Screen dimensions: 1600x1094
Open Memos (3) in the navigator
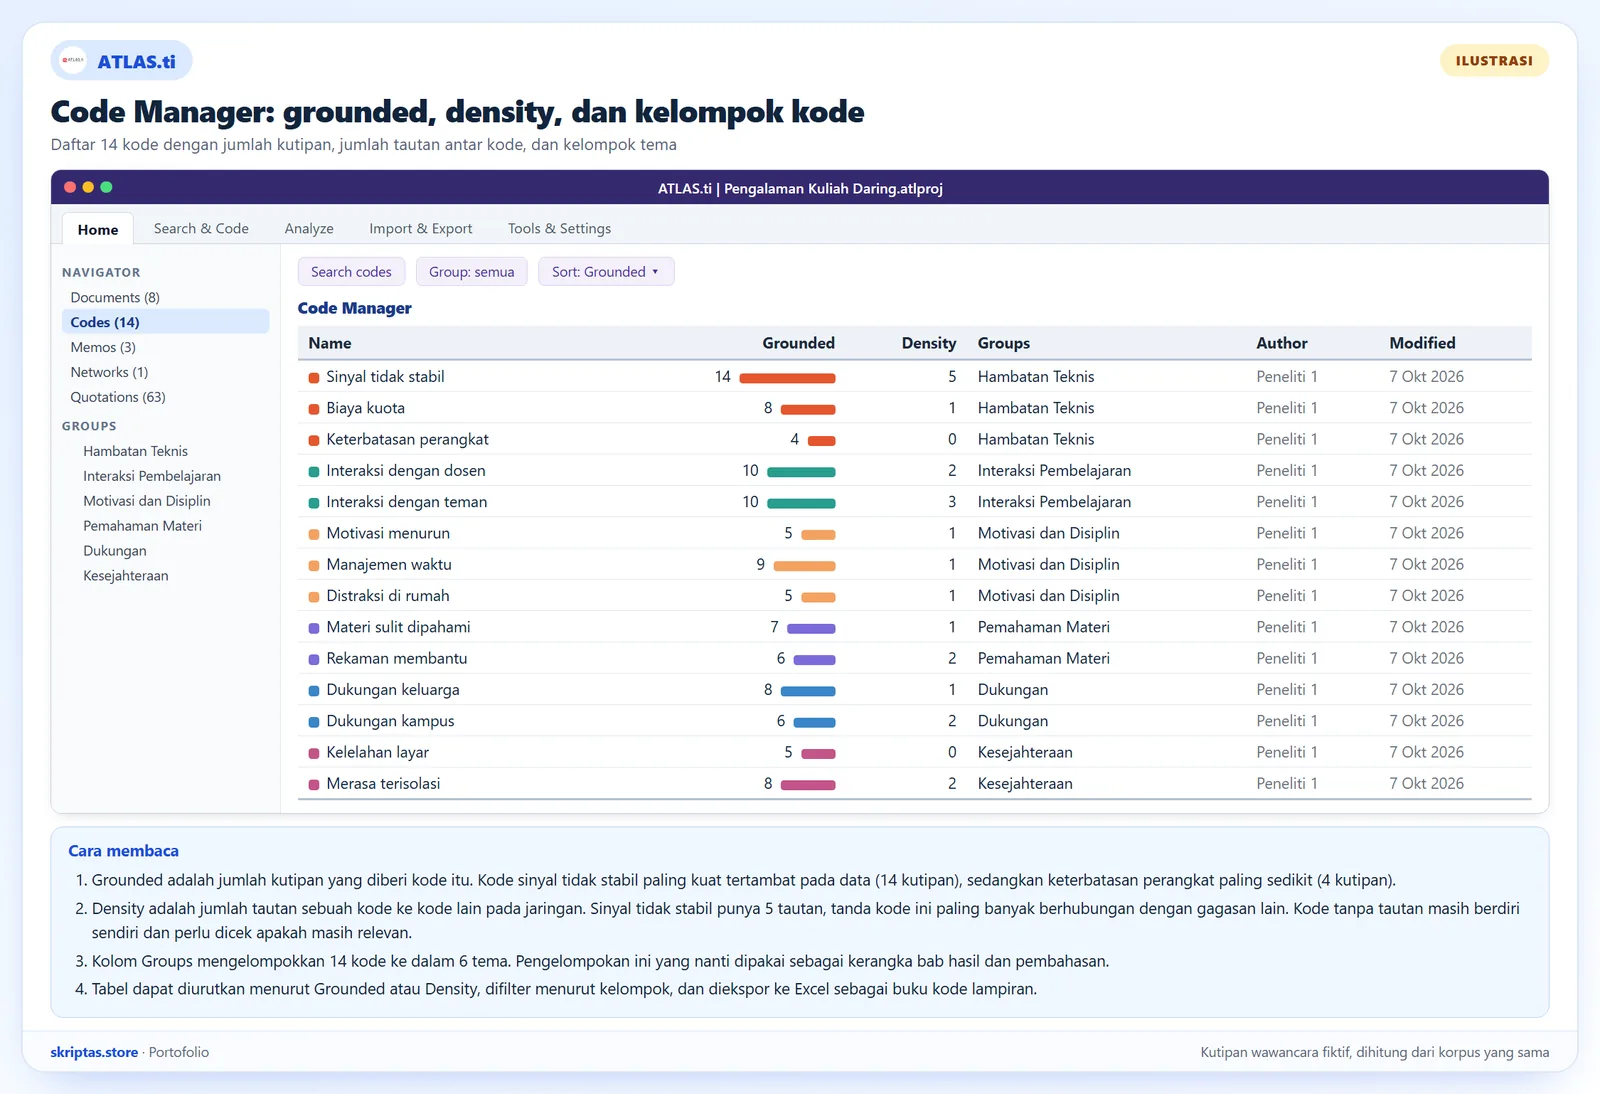165,347
